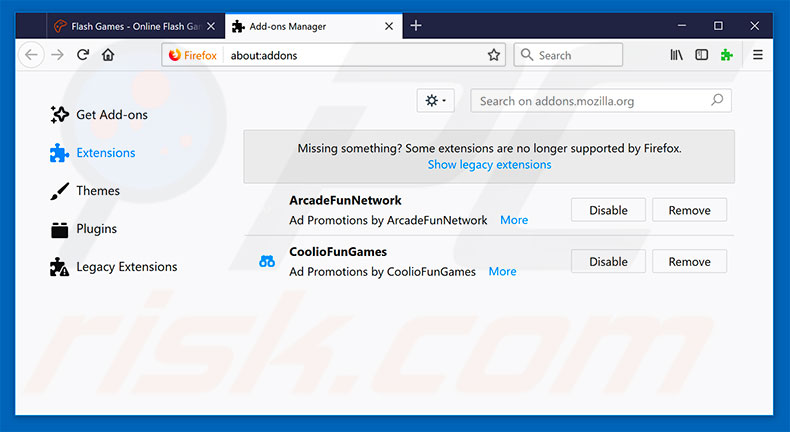
Task: Focus the addons.mozilla.org search field
Action: 592,101
